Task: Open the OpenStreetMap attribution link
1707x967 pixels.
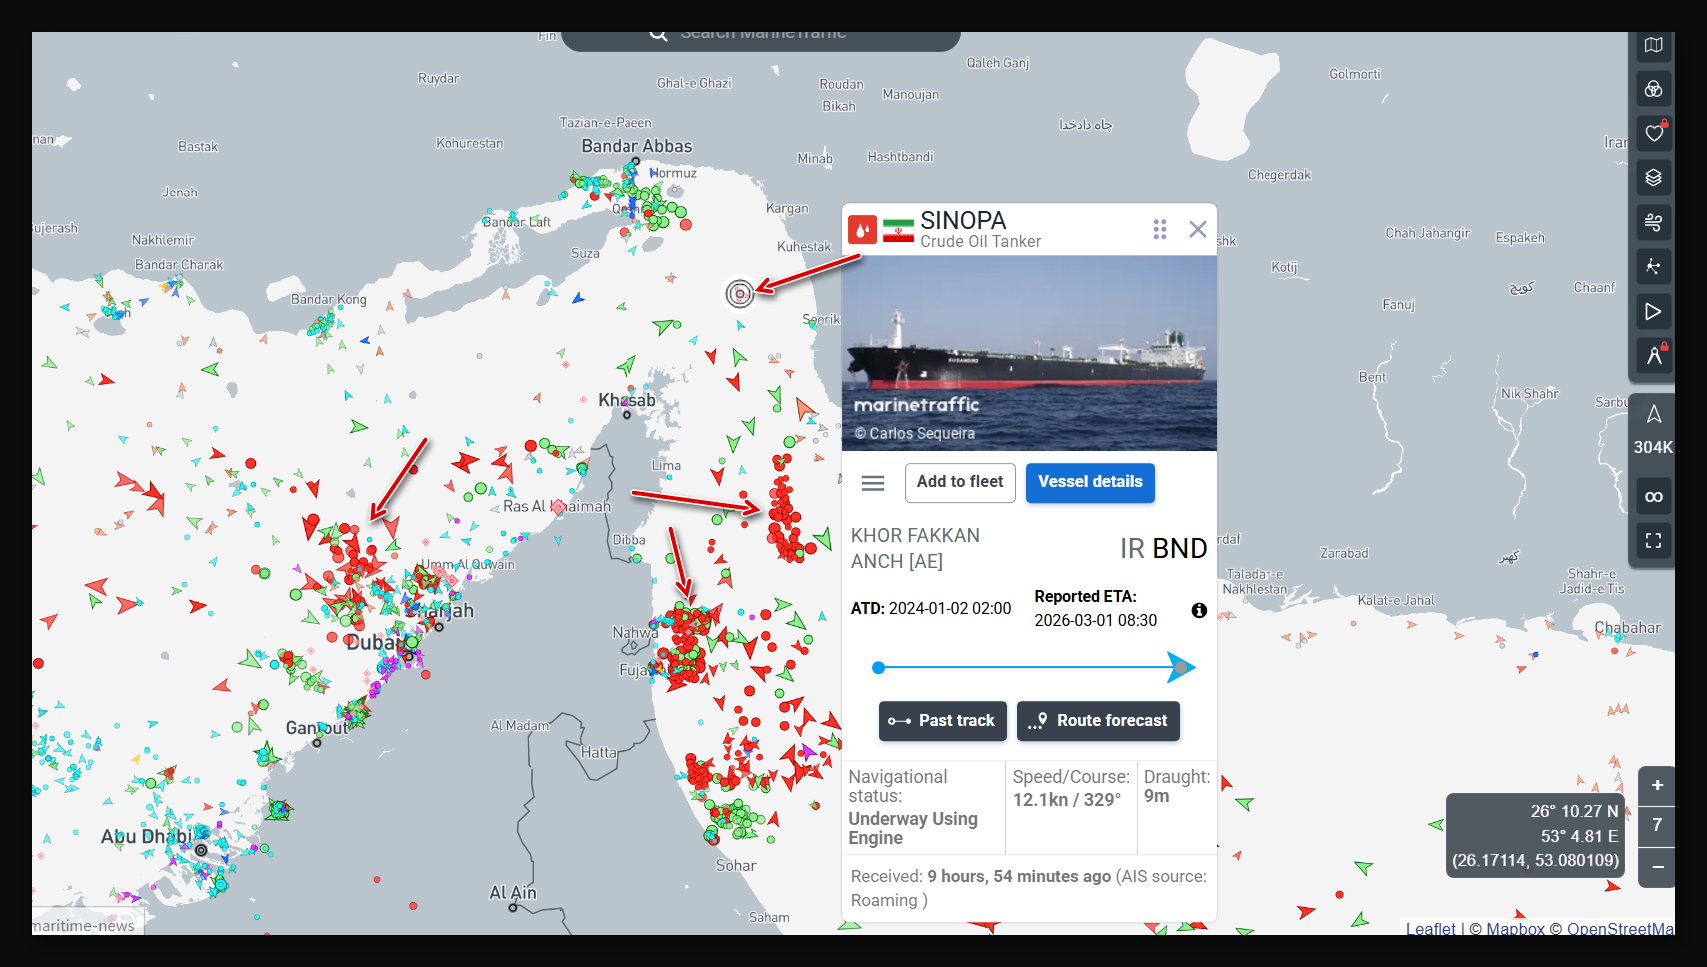Action: (1620, 928)
